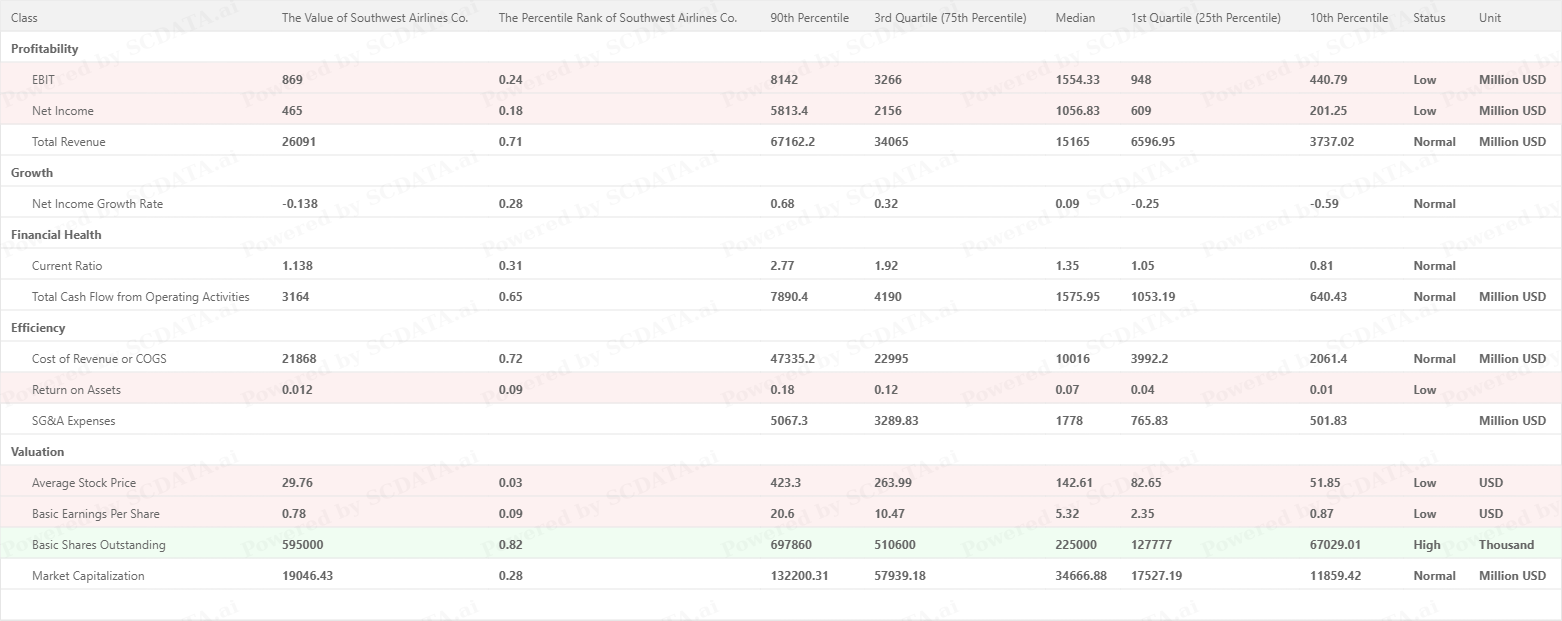Select the Cost of Revenue or COGS label
Screen dimensions: 1562x621
(99, 359)
